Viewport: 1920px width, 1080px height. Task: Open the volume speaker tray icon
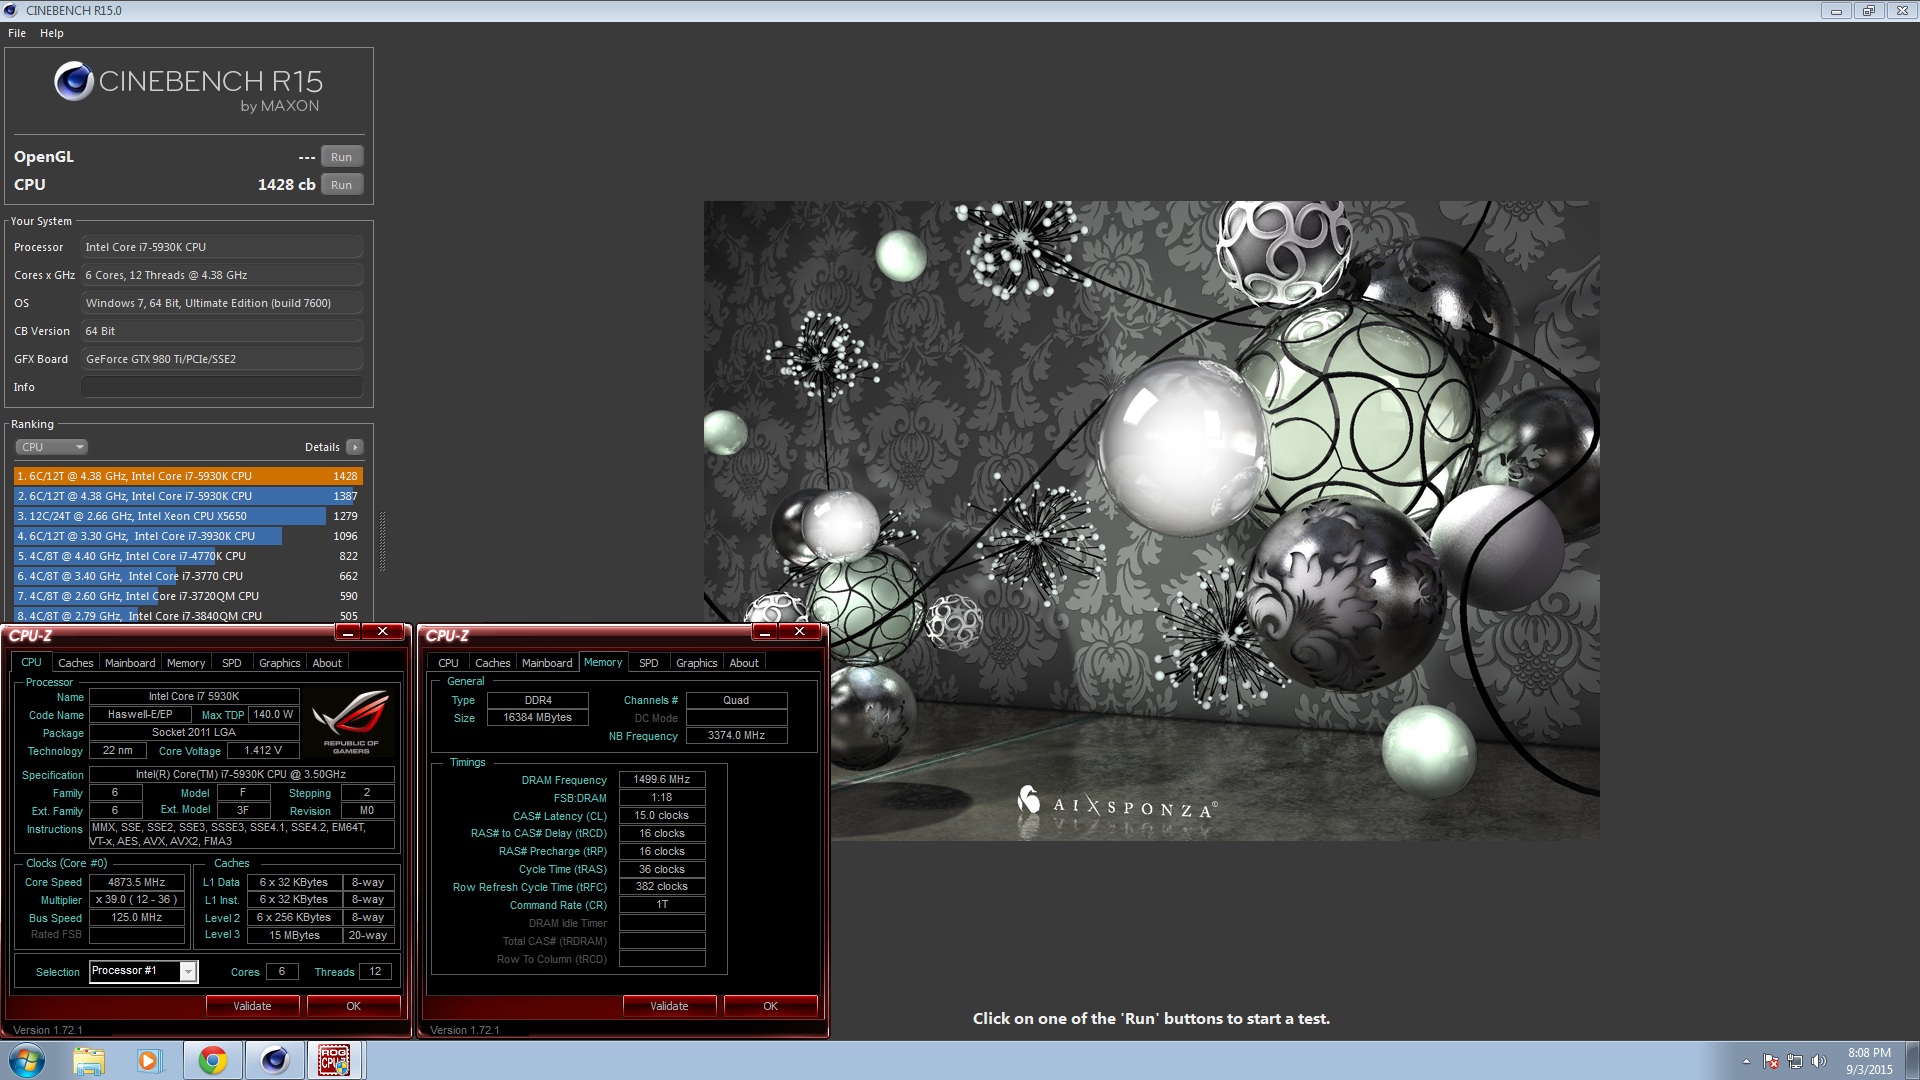1819,1061
